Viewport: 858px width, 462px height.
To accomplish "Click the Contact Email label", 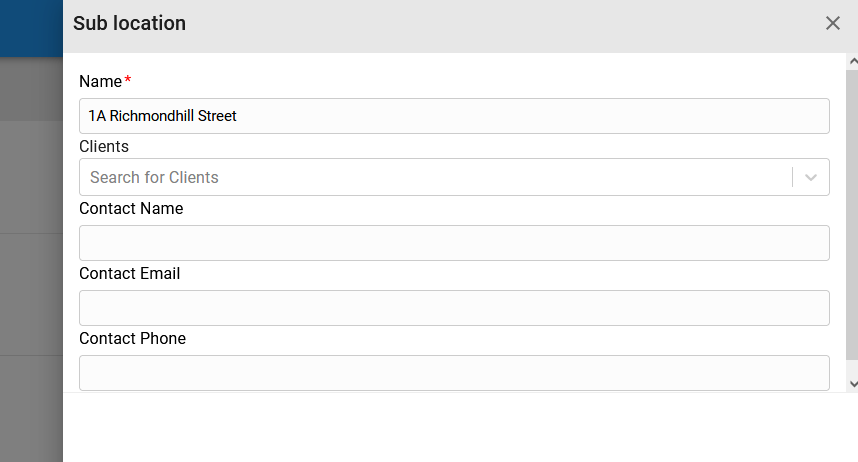I will (130, 274).
